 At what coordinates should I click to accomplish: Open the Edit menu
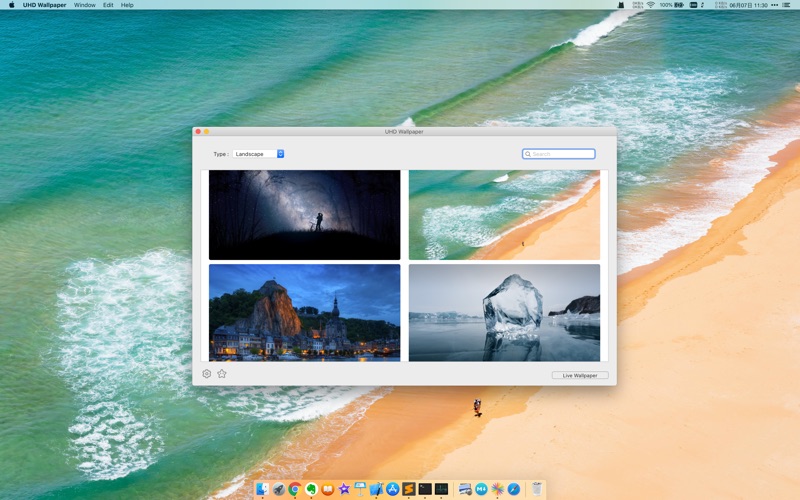(108, 5)
